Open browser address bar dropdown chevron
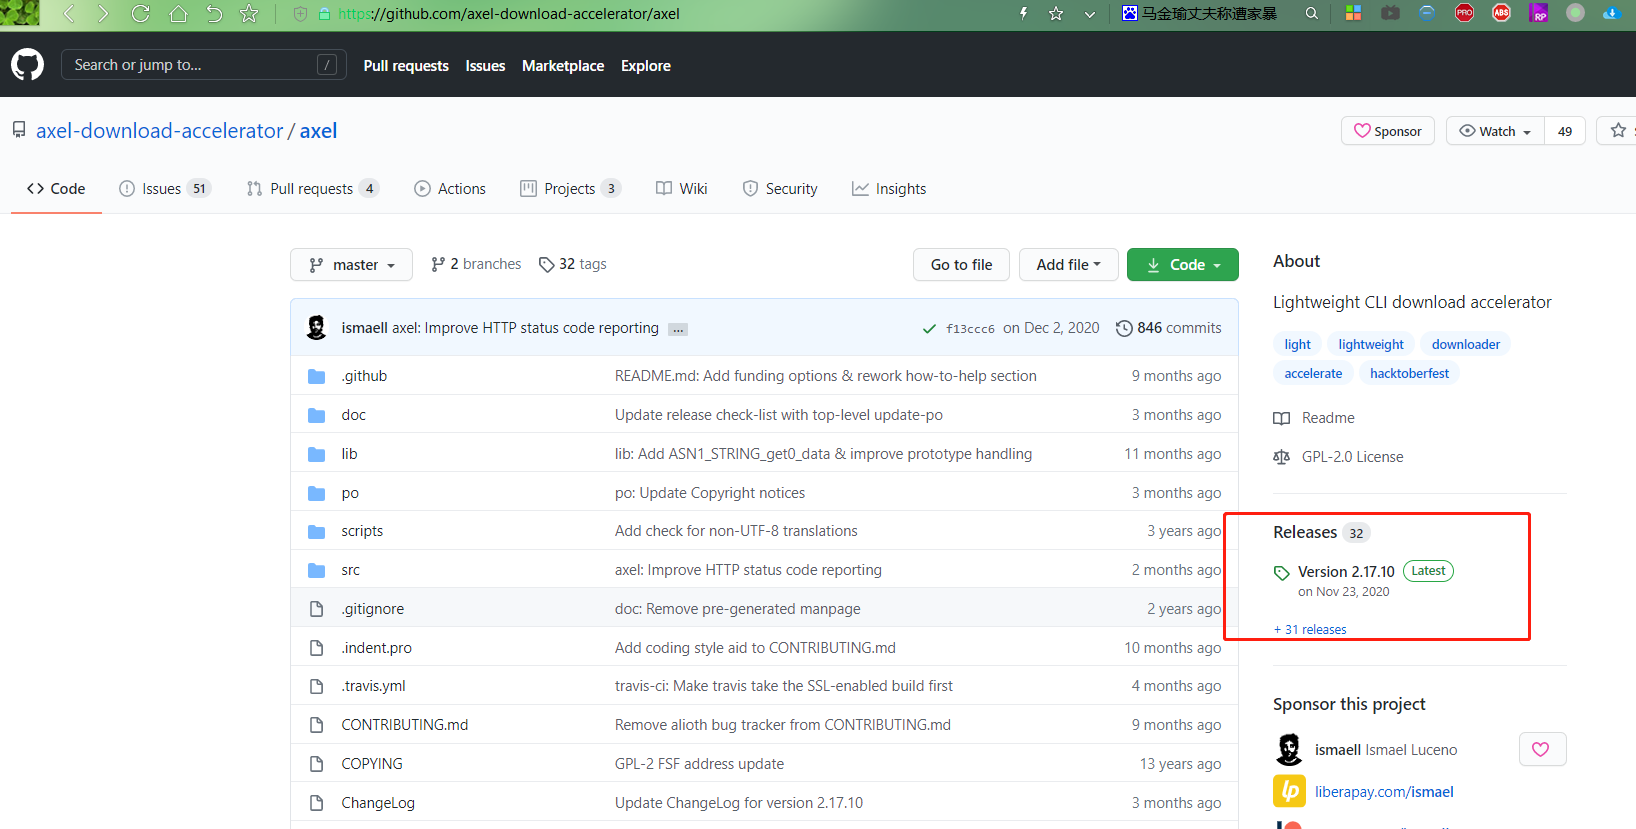Viewport: 1636px width, 829px height. click(1090, 14)
